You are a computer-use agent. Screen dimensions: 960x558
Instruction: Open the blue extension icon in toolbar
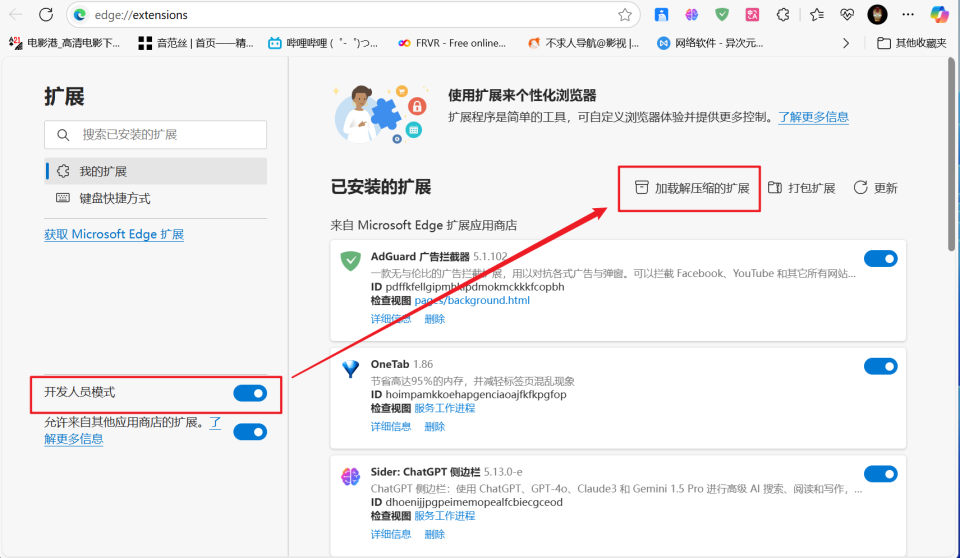click(x=661, y=14)
